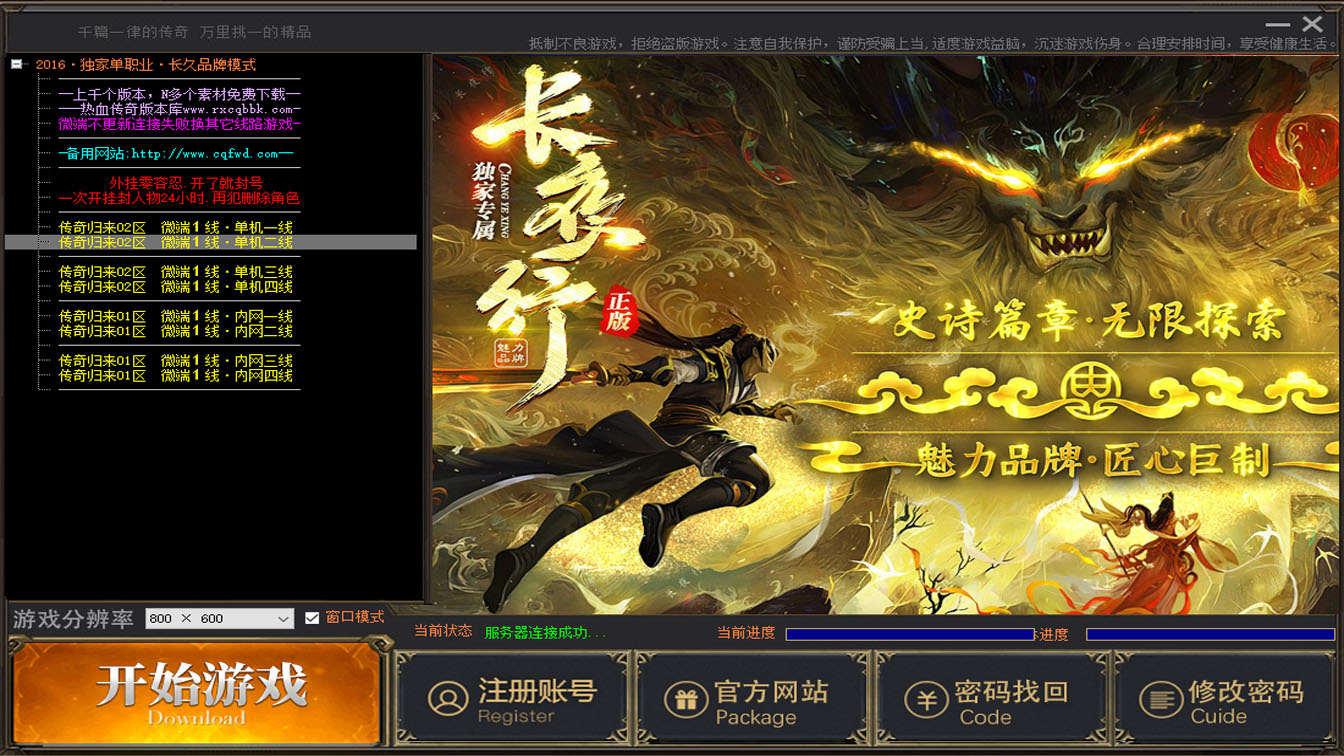Select server 传奇归来02区 单机一线
1344x756 pixels.
175,227
